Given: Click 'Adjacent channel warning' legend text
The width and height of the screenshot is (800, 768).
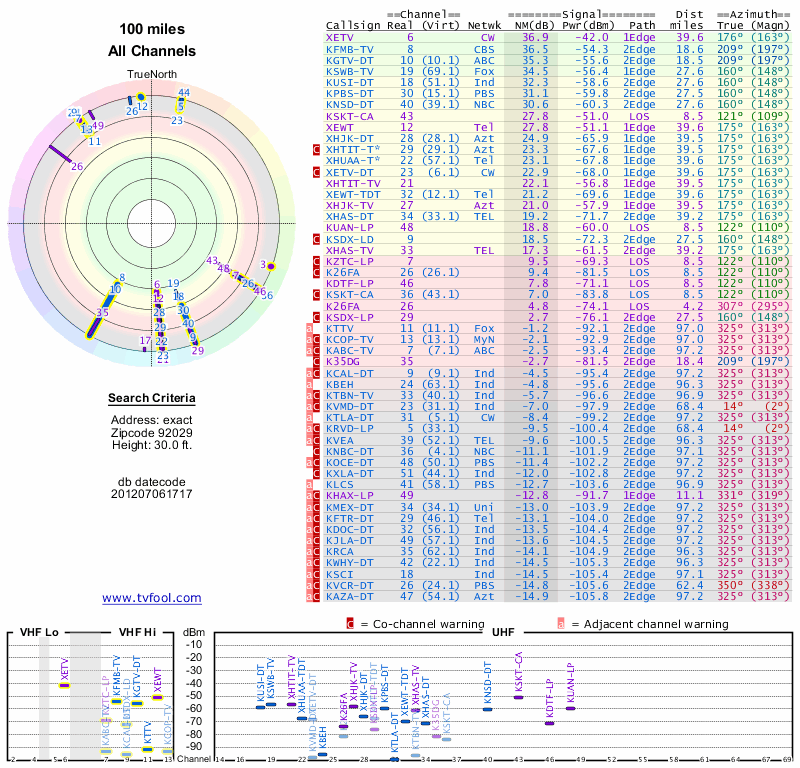Looking at the screenshot, I should pyautogui.click(x=656, y=624).
